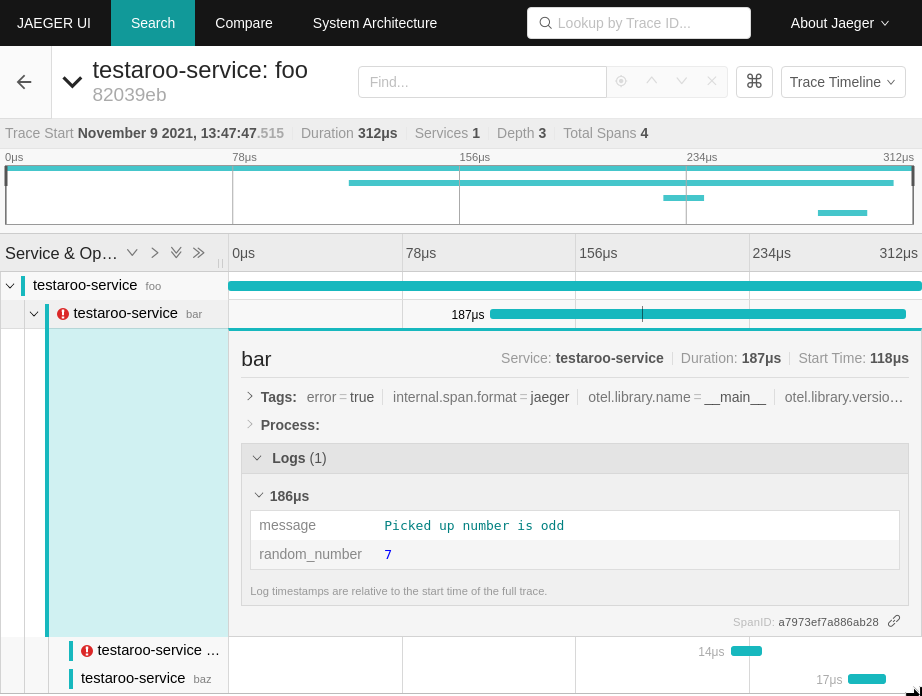Collapse the foo span row
Image resolution: width=922 pixels, height=696 pixels.
(x=10, y=286)
